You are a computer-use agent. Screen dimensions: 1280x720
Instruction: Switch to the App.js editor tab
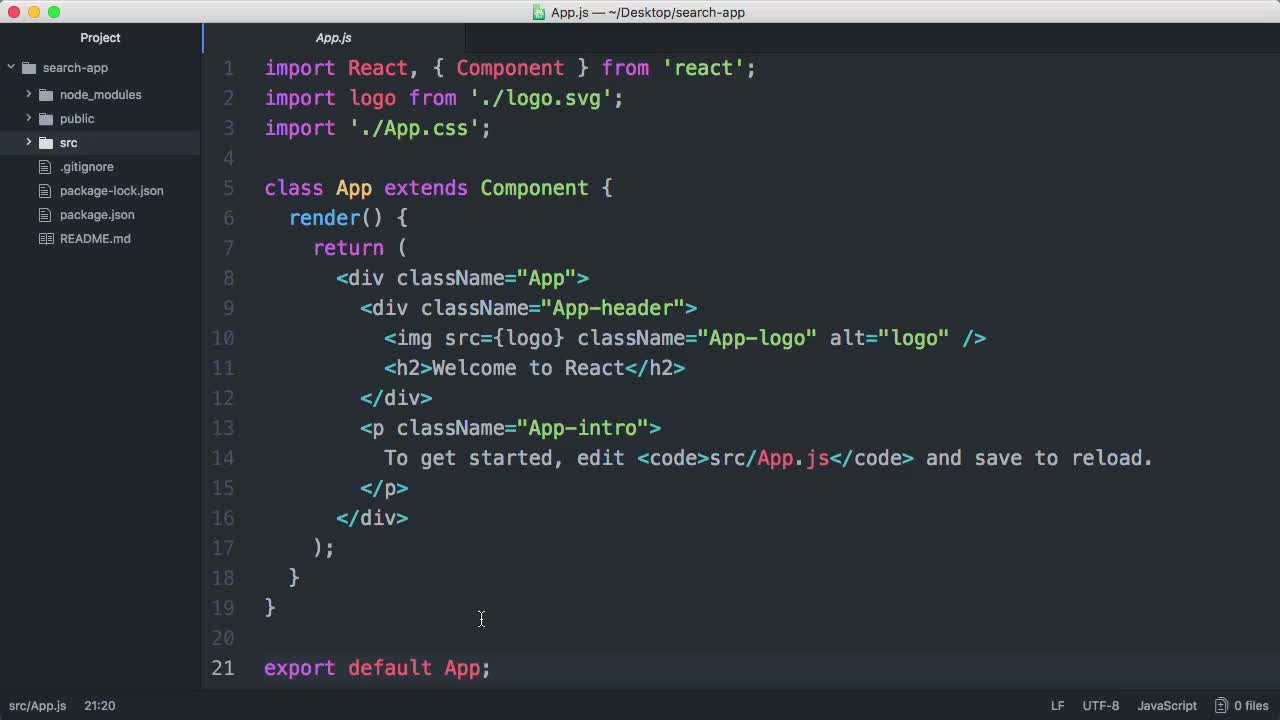333,38
